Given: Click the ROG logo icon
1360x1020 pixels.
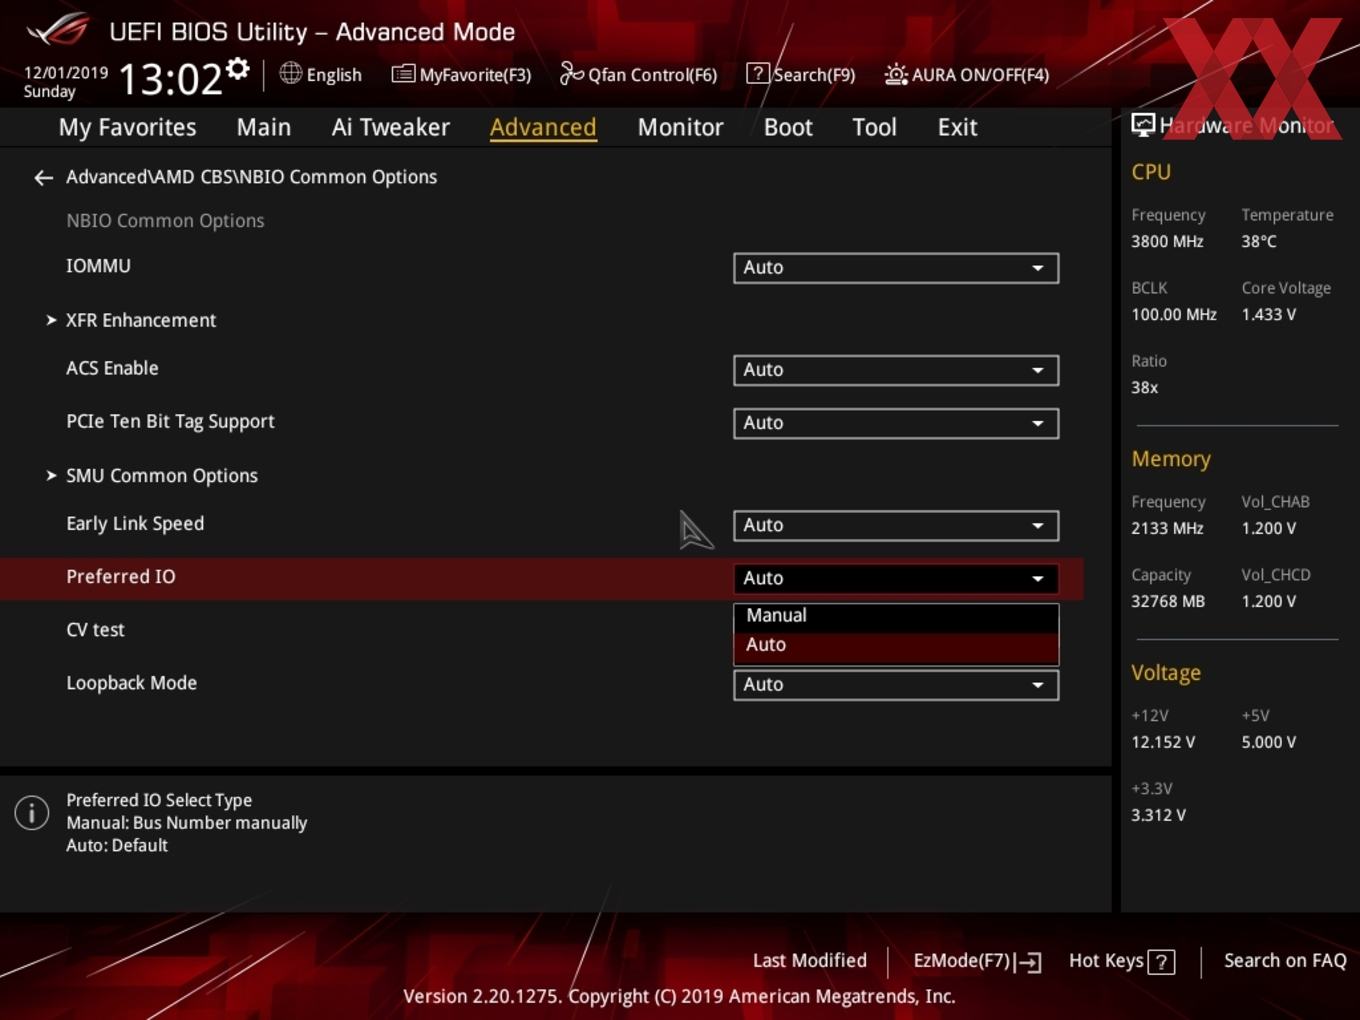Looking at the screenshot, I should pos(58,29).
